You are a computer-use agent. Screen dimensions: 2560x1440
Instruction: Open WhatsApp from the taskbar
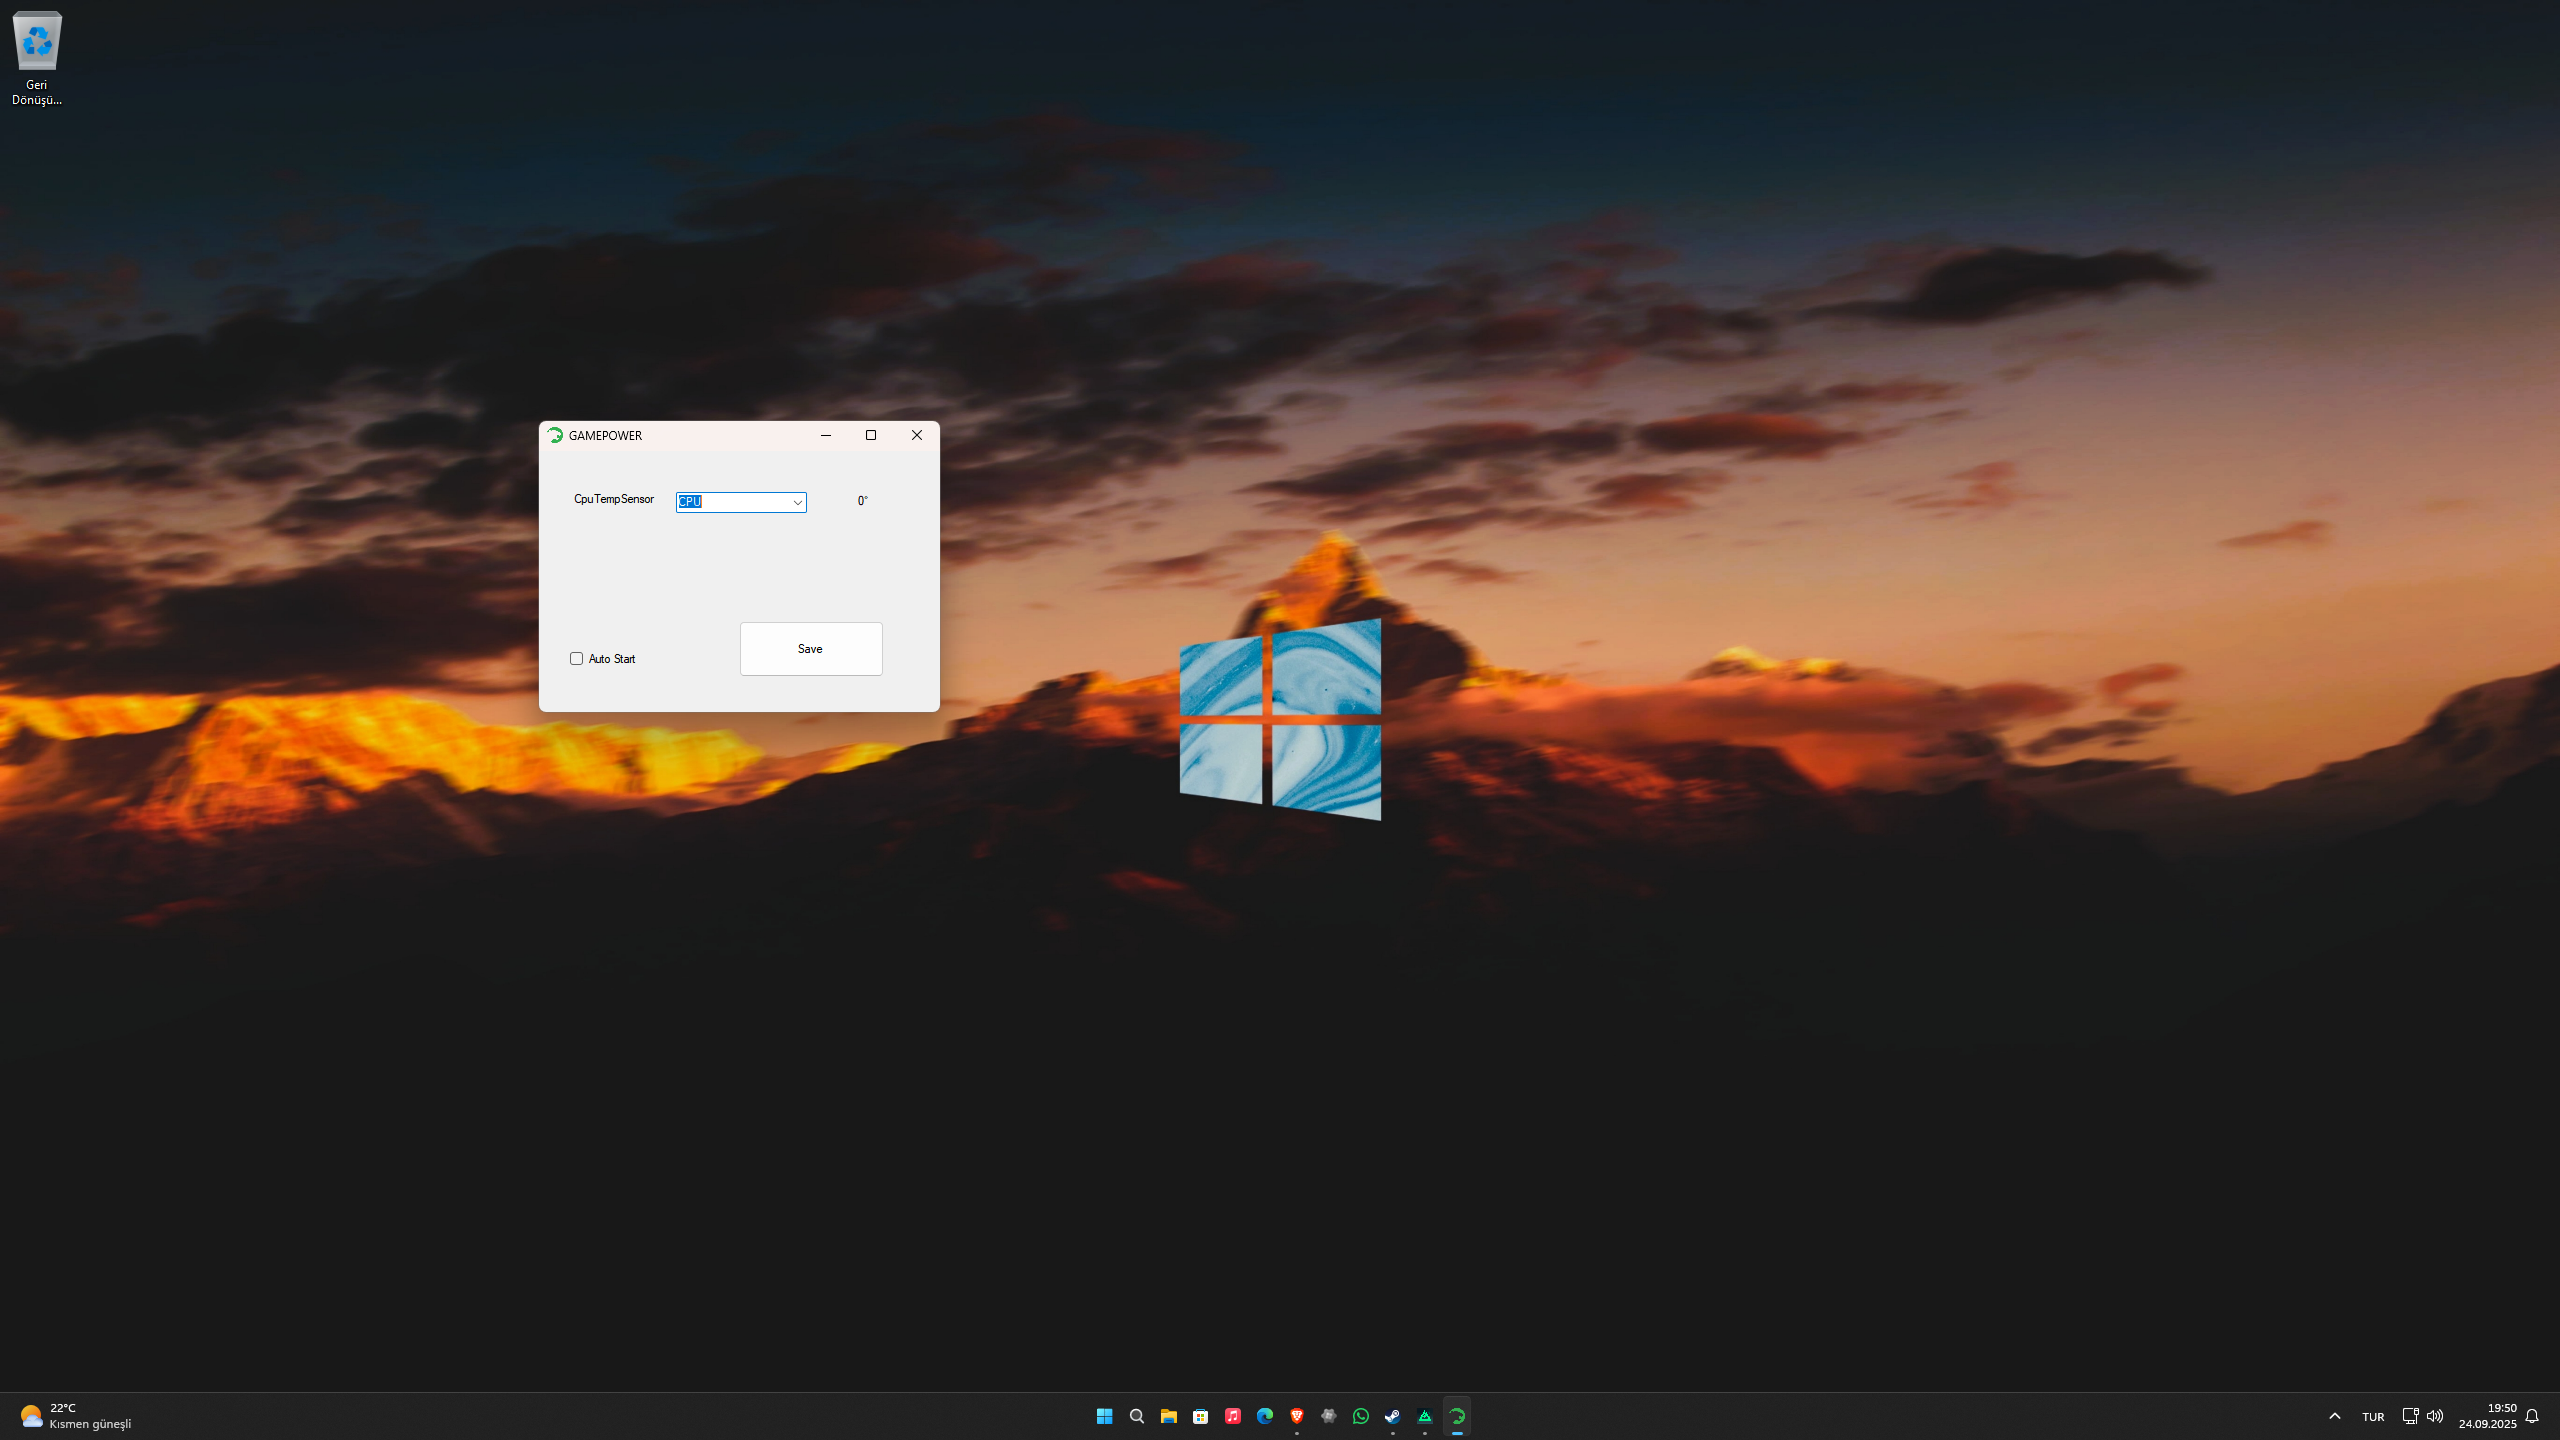1361,1416
